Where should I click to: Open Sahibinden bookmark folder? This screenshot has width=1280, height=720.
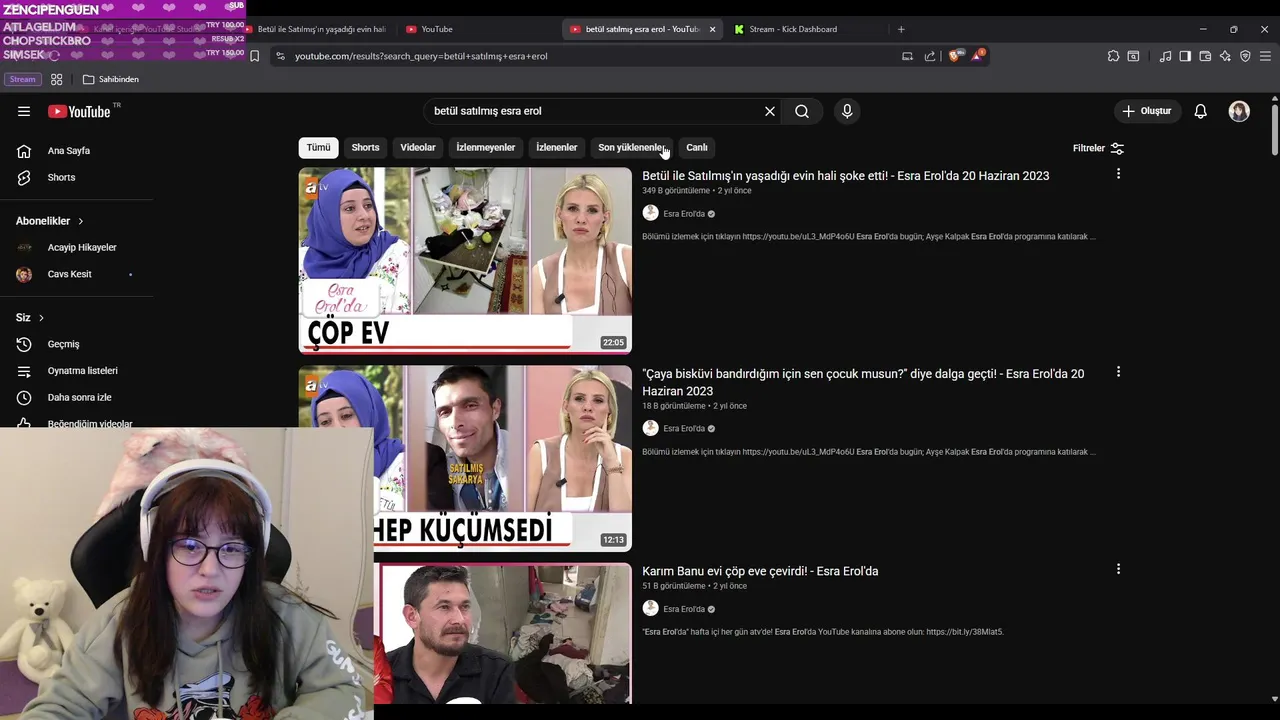[111, 79]
